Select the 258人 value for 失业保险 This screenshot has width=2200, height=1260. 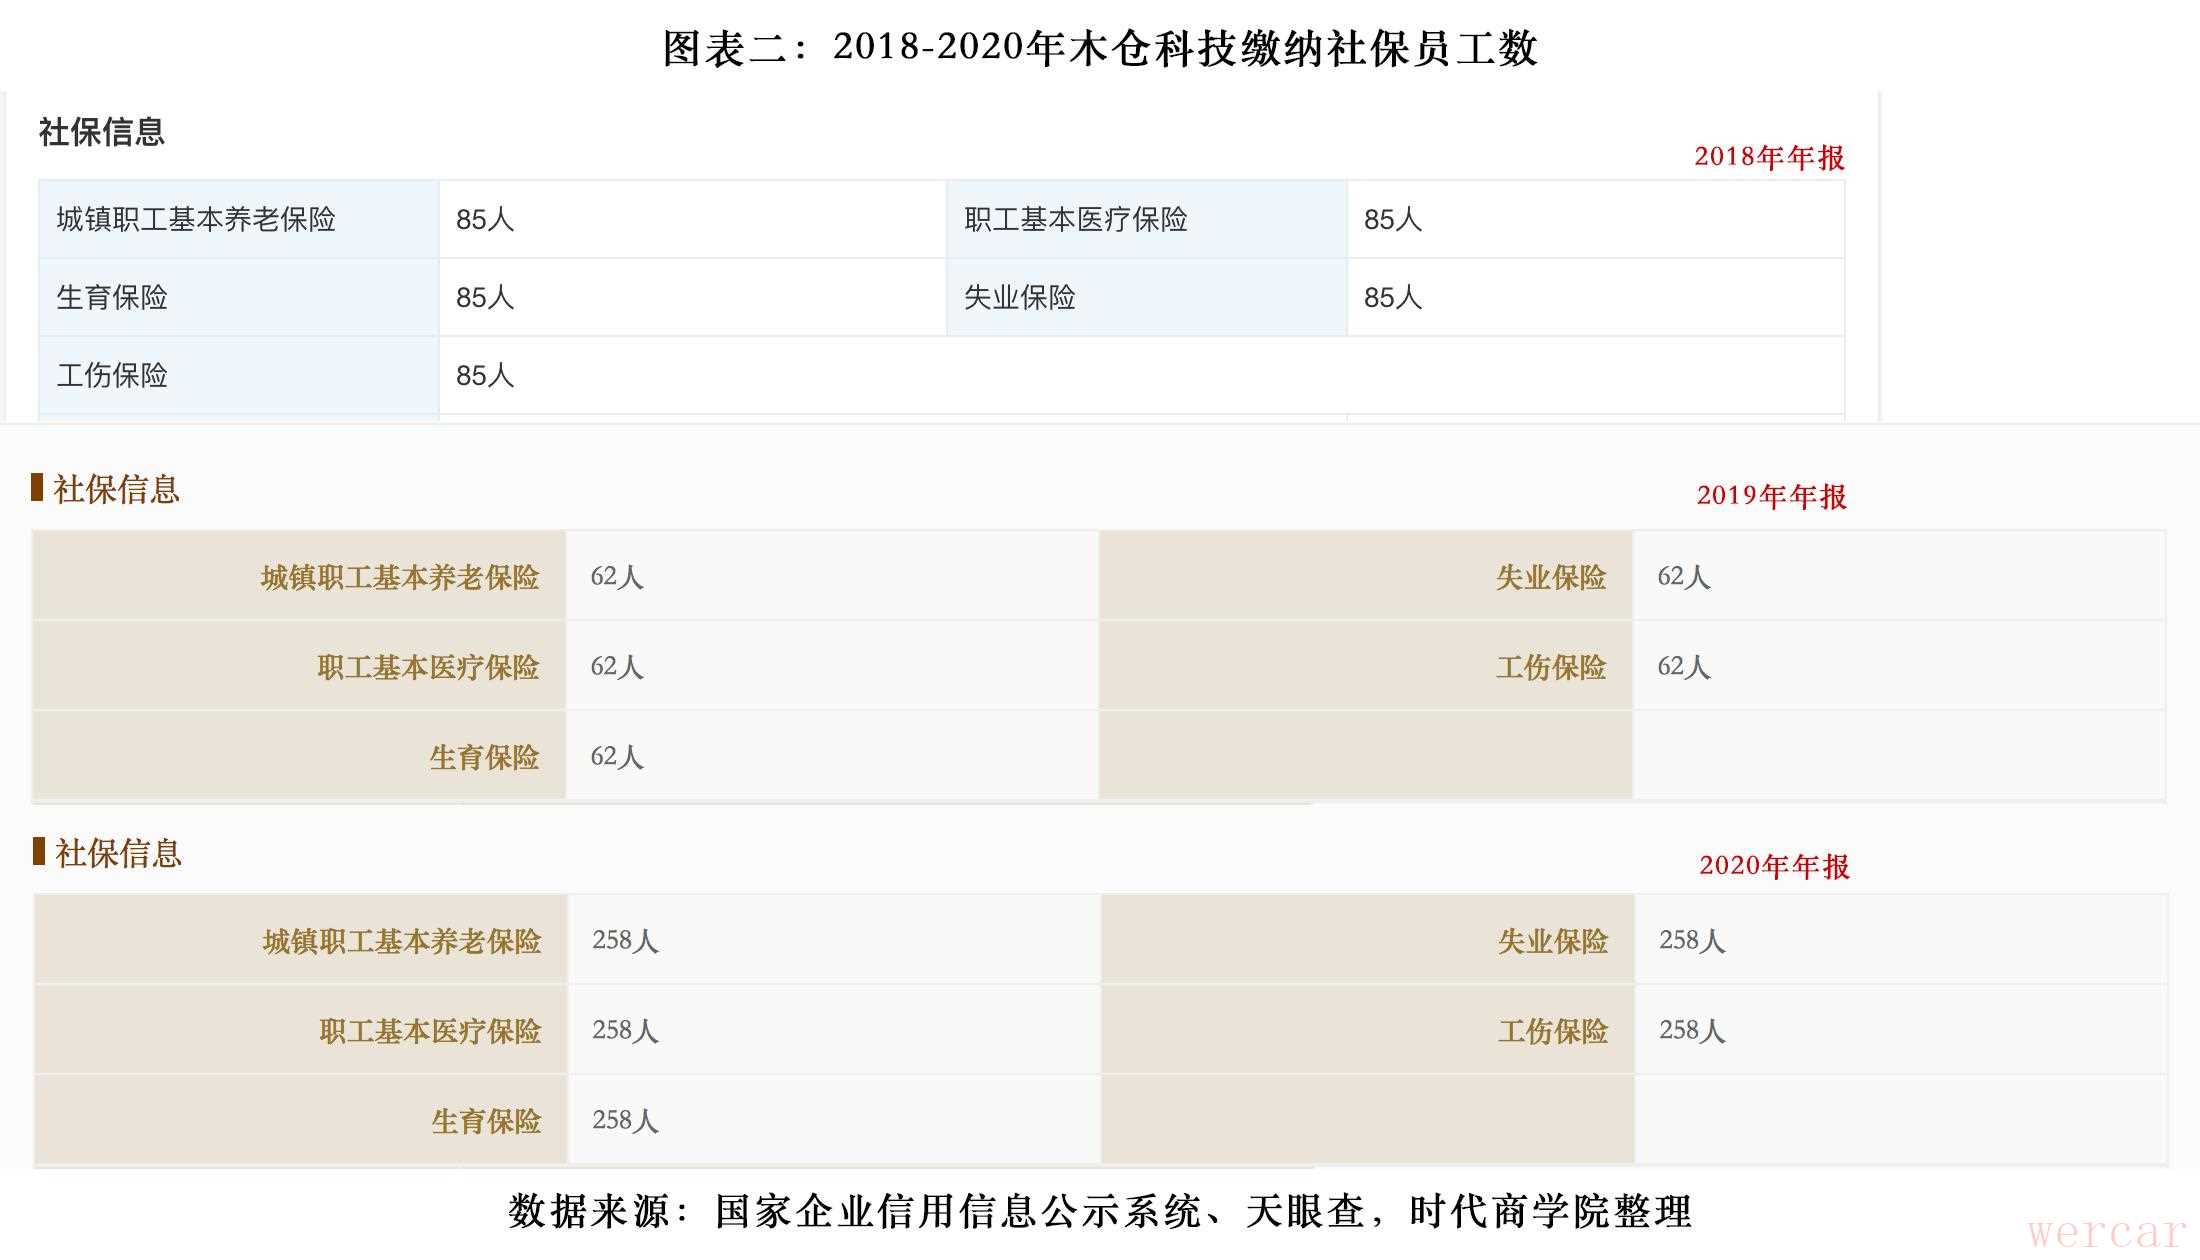[x=1692, y=940]
